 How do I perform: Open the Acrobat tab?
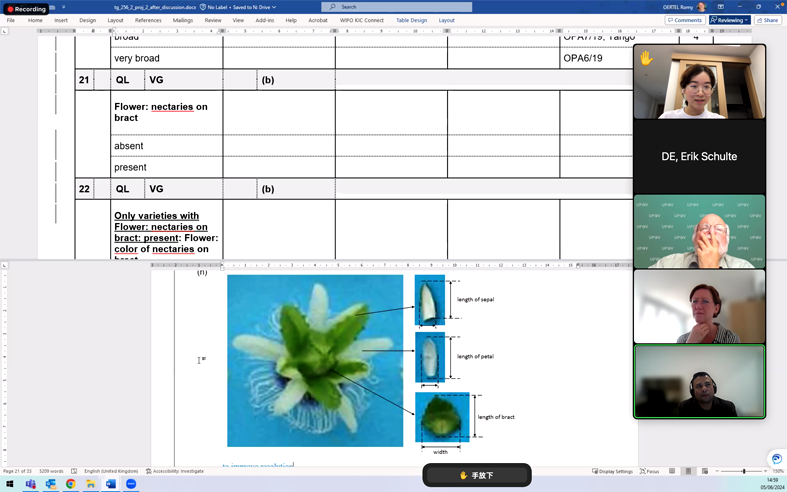click(318, 20)
